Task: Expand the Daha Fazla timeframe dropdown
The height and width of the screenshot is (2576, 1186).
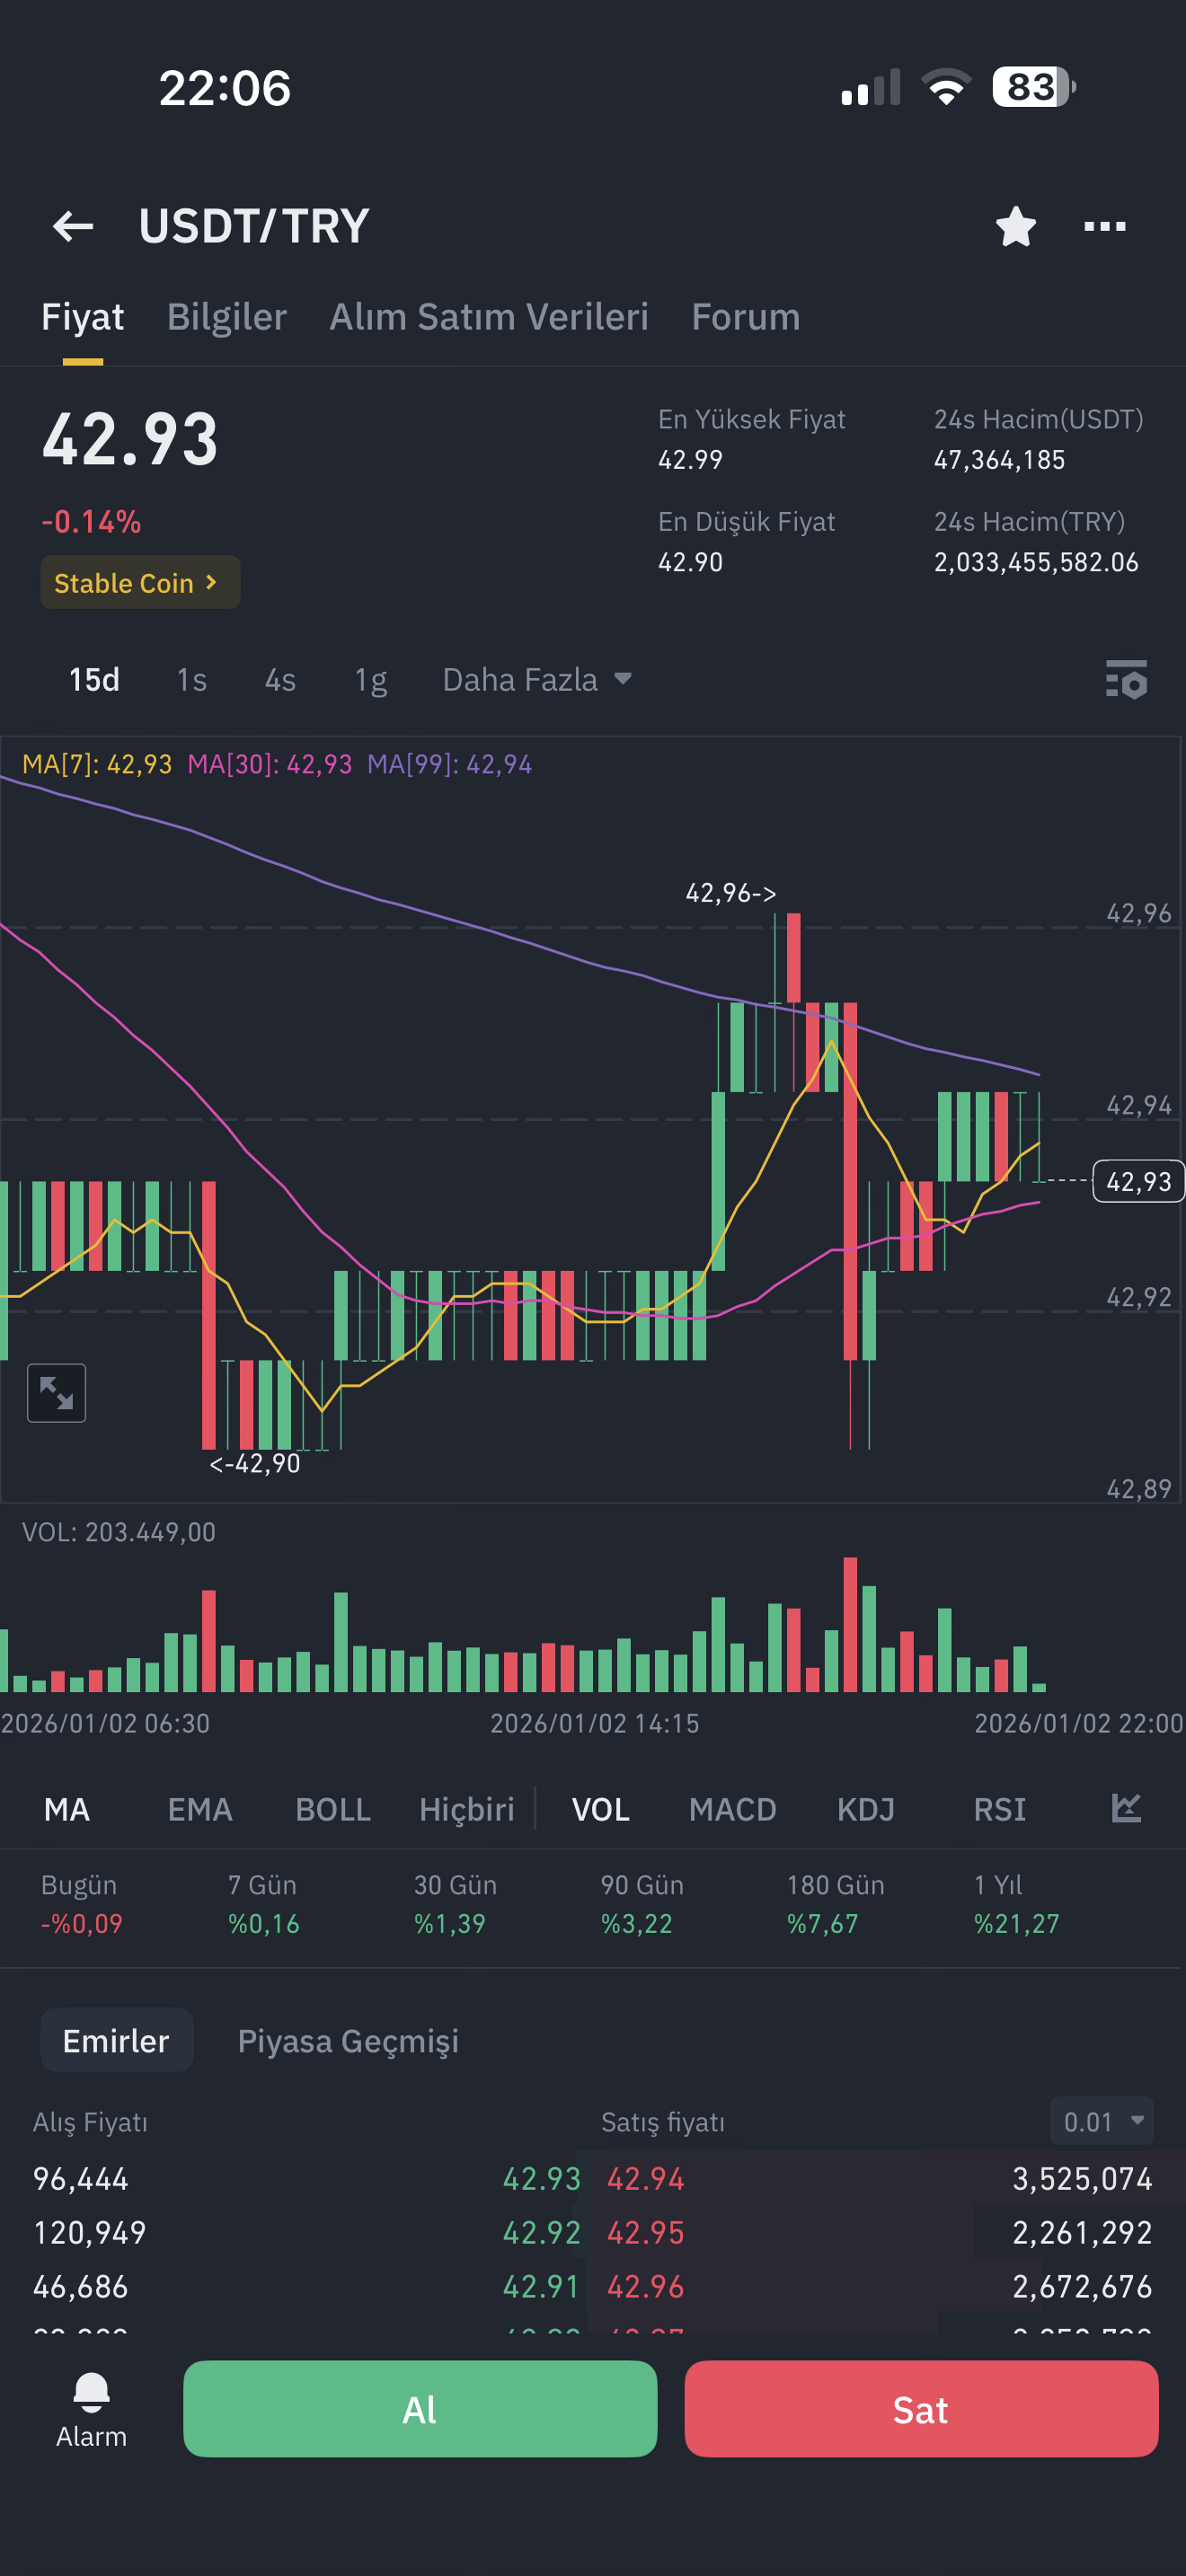Action: click(537, 680)
